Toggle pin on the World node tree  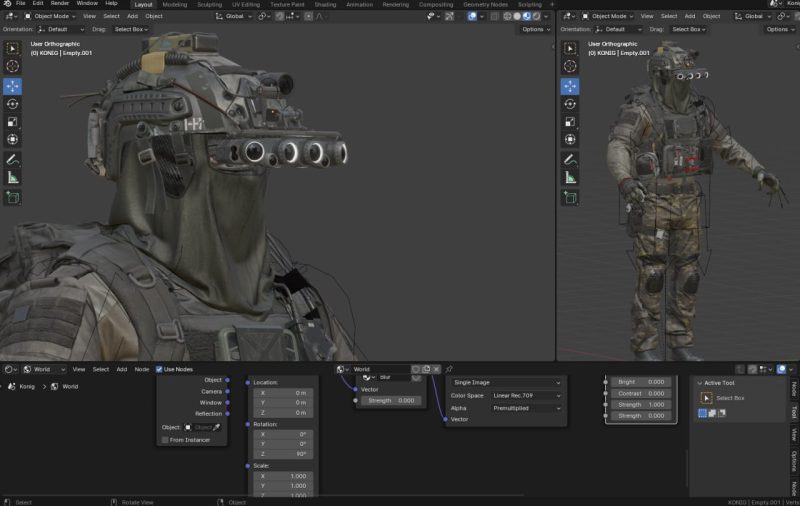click(449, 369)
